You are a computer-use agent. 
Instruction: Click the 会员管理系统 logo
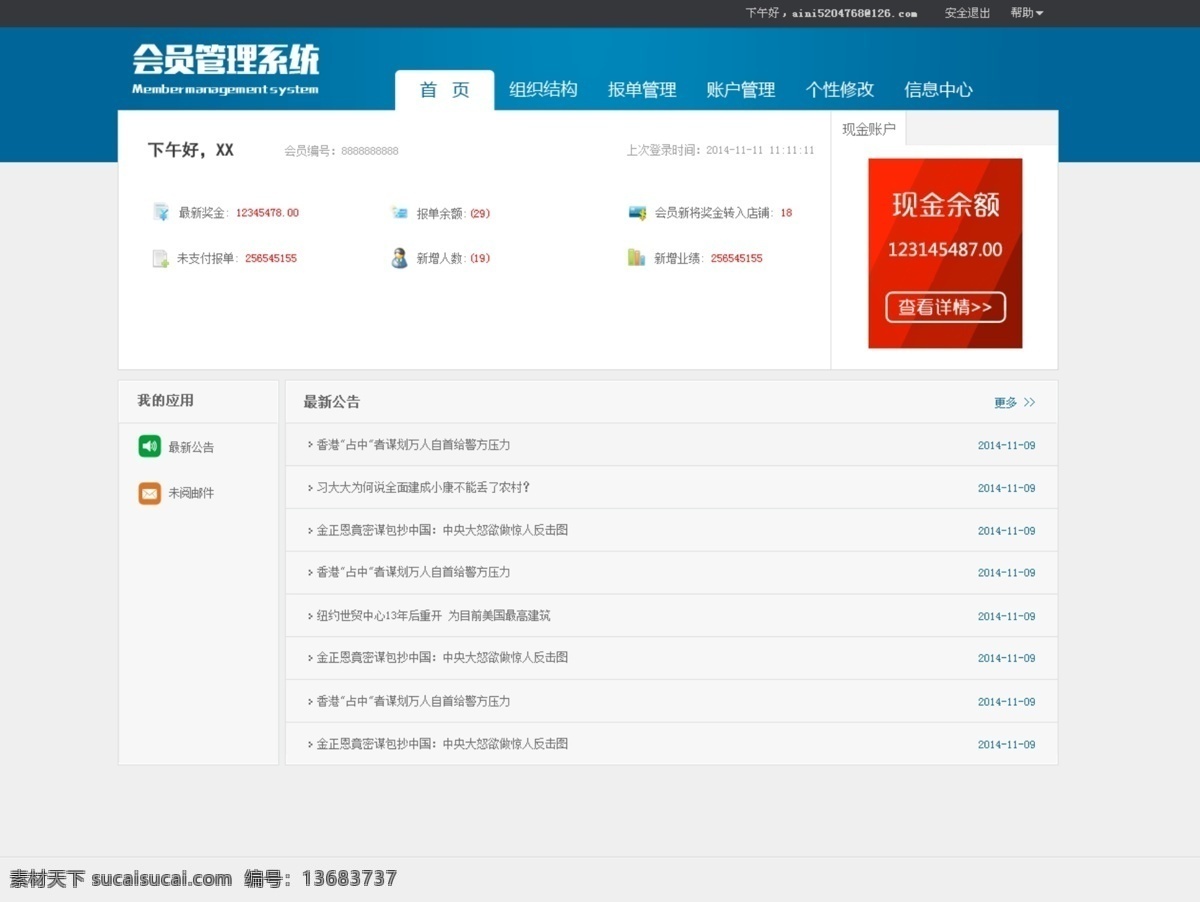coord(226,69)
